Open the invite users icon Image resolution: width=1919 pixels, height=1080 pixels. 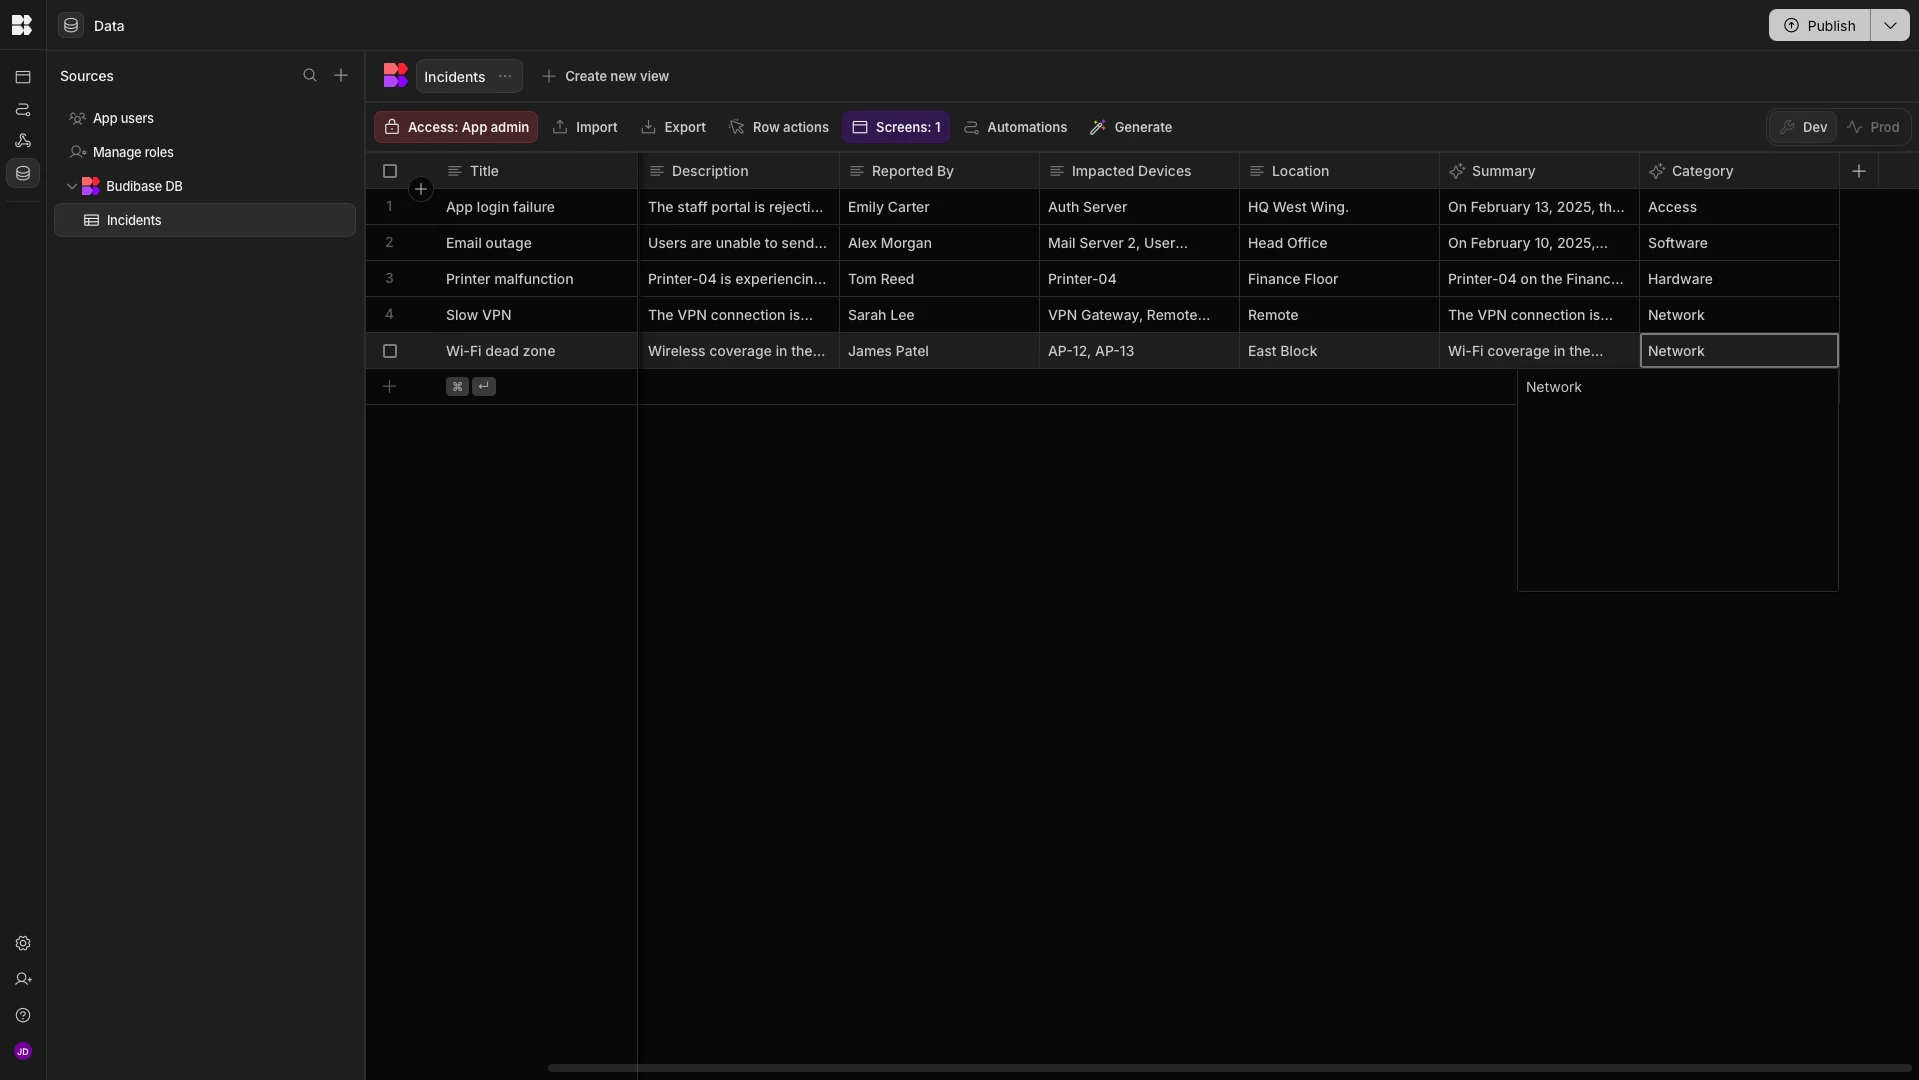pos(22,980)
